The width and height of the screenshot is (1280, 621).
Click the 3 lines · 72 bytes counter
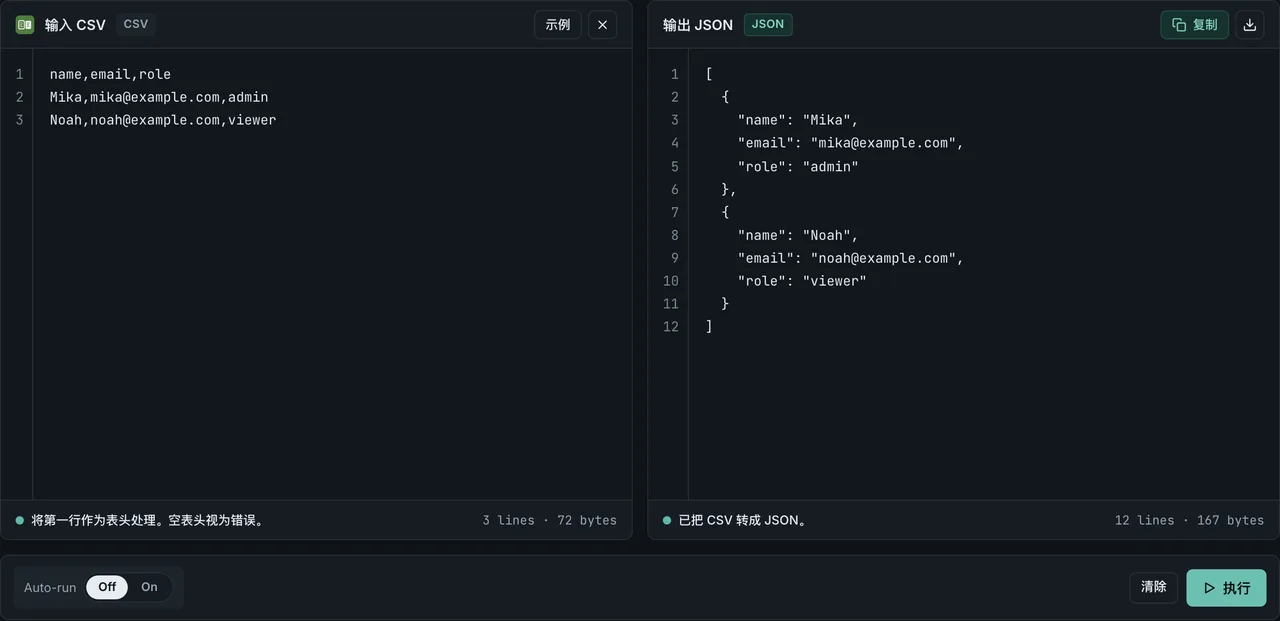click(x=549, y=520)
